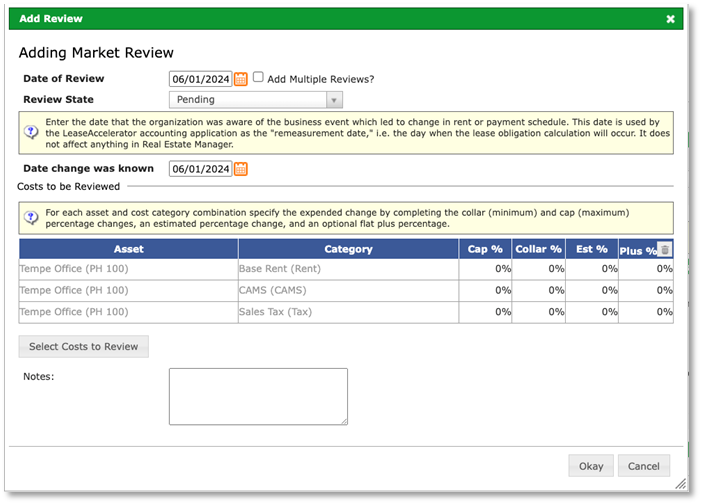Edit the Date change was known field

coord(200,169)
